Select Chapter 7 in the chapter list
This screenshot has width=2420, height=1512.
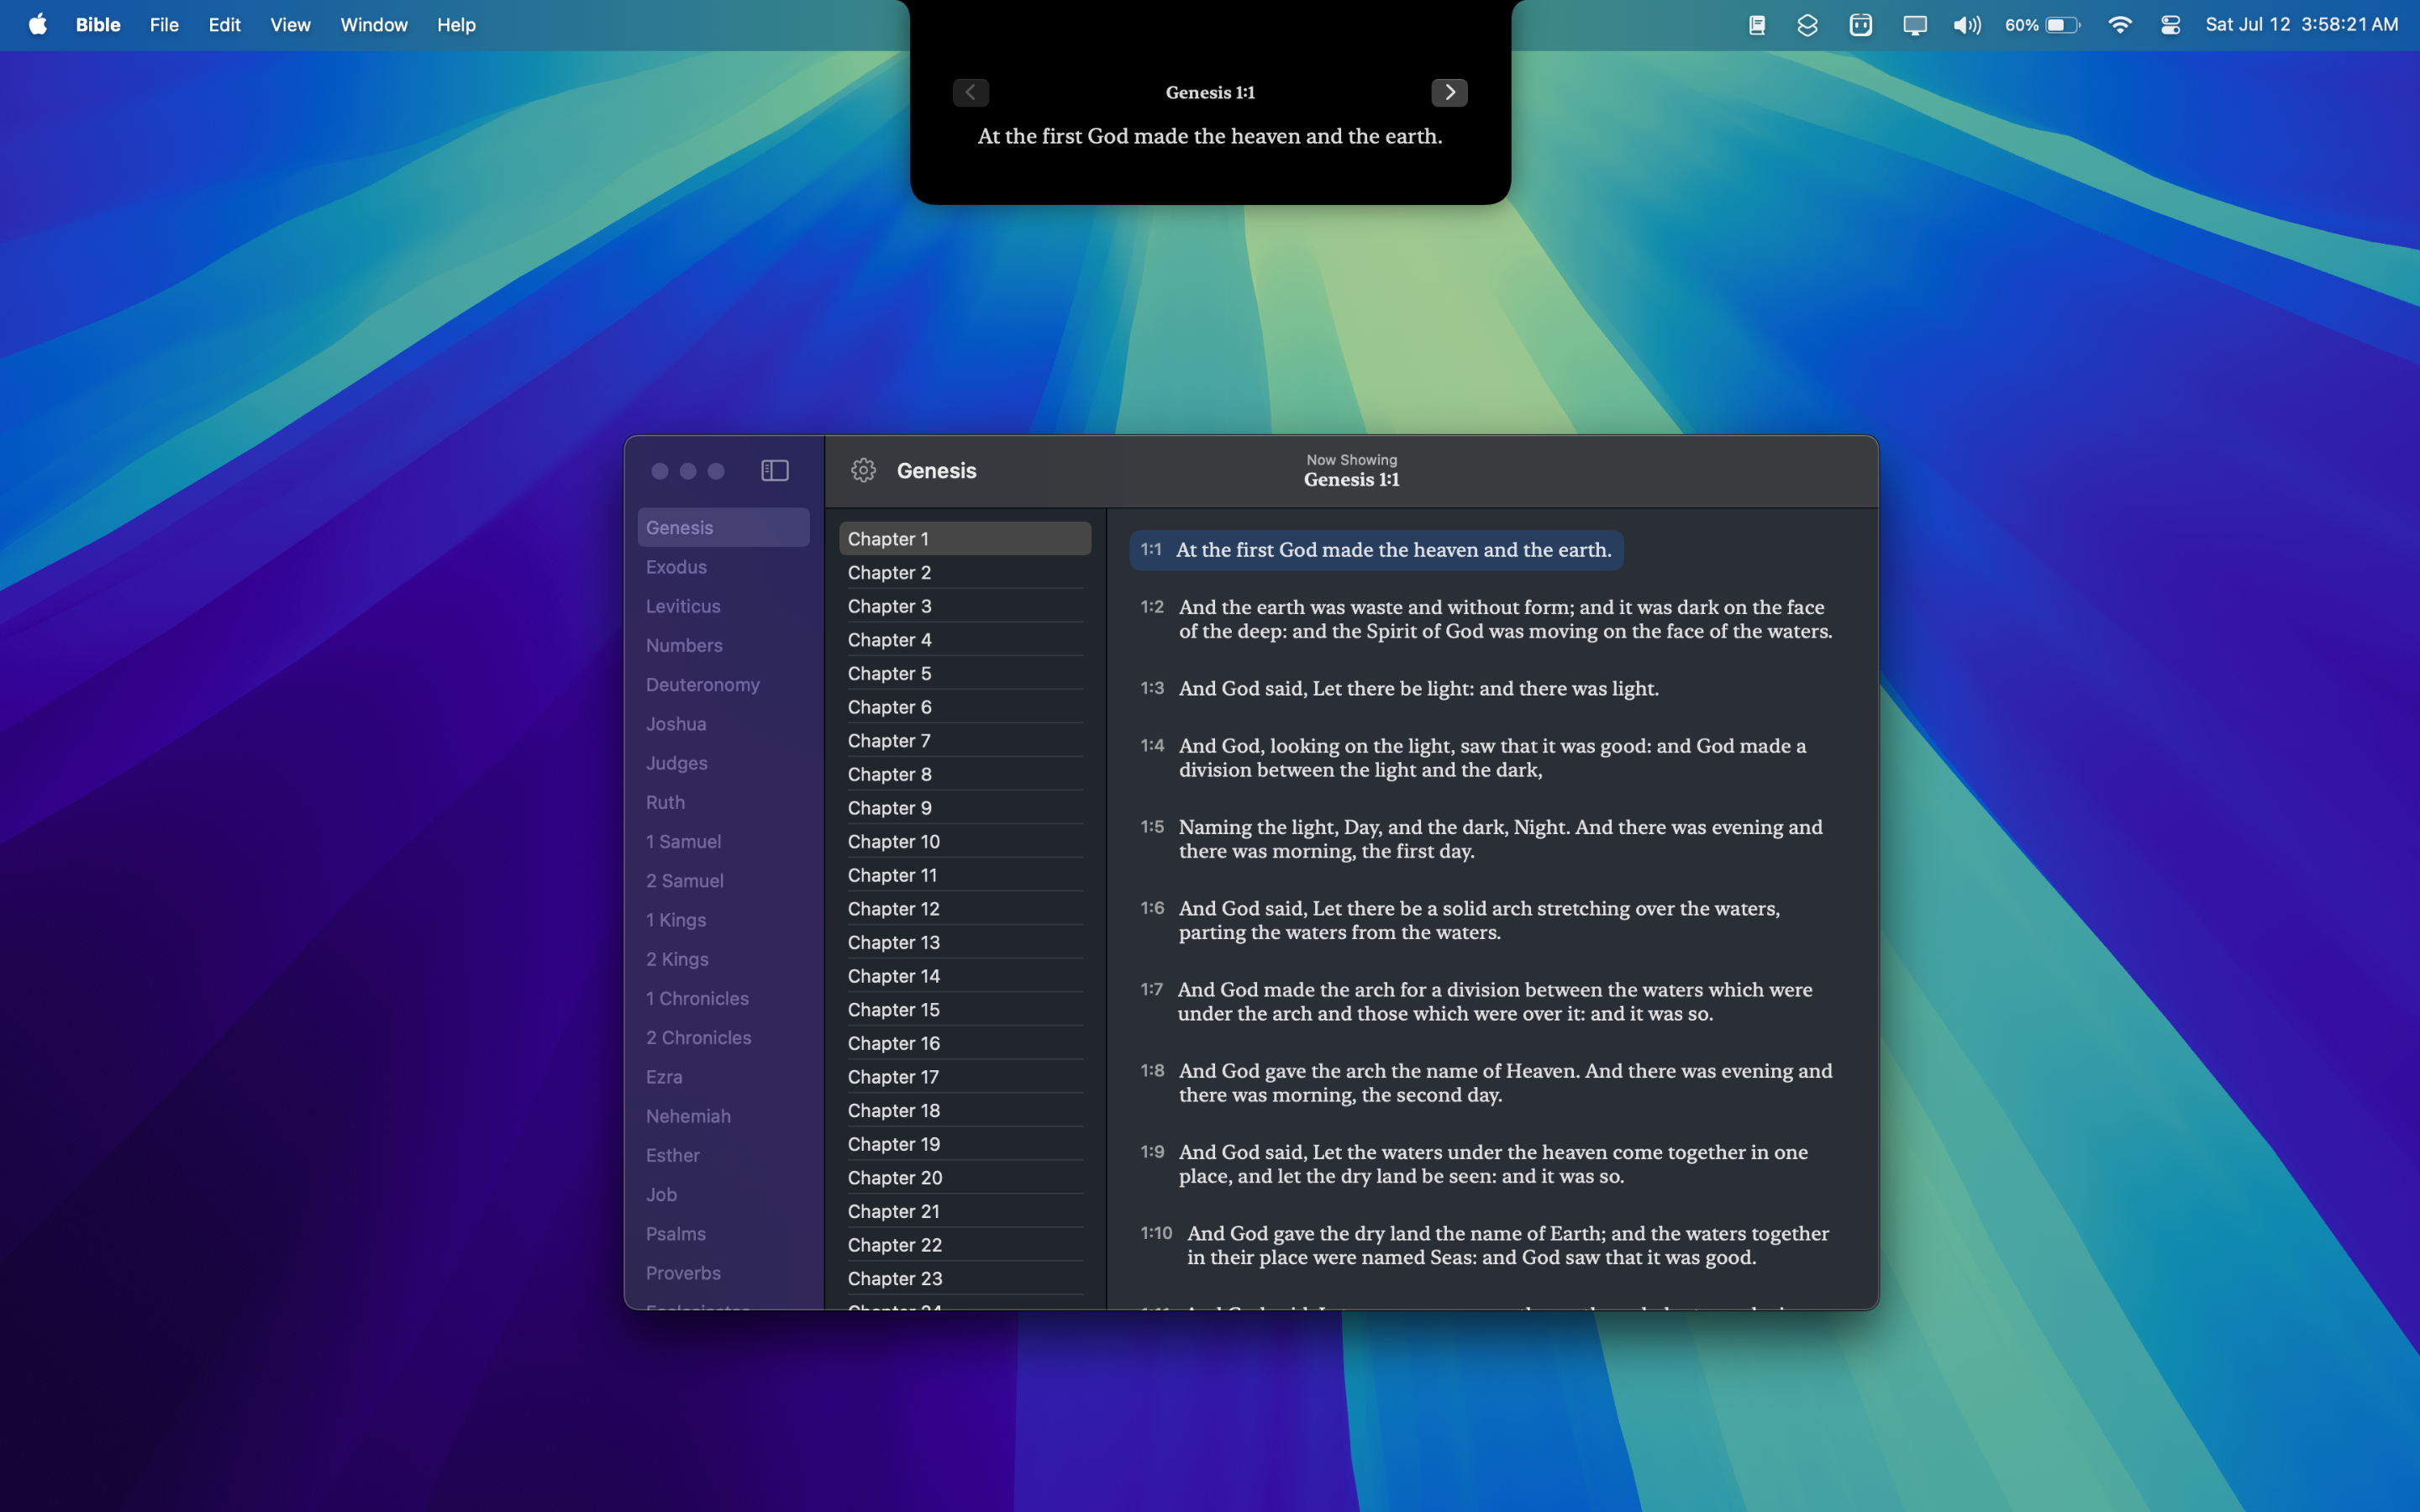tap(889, 741)
